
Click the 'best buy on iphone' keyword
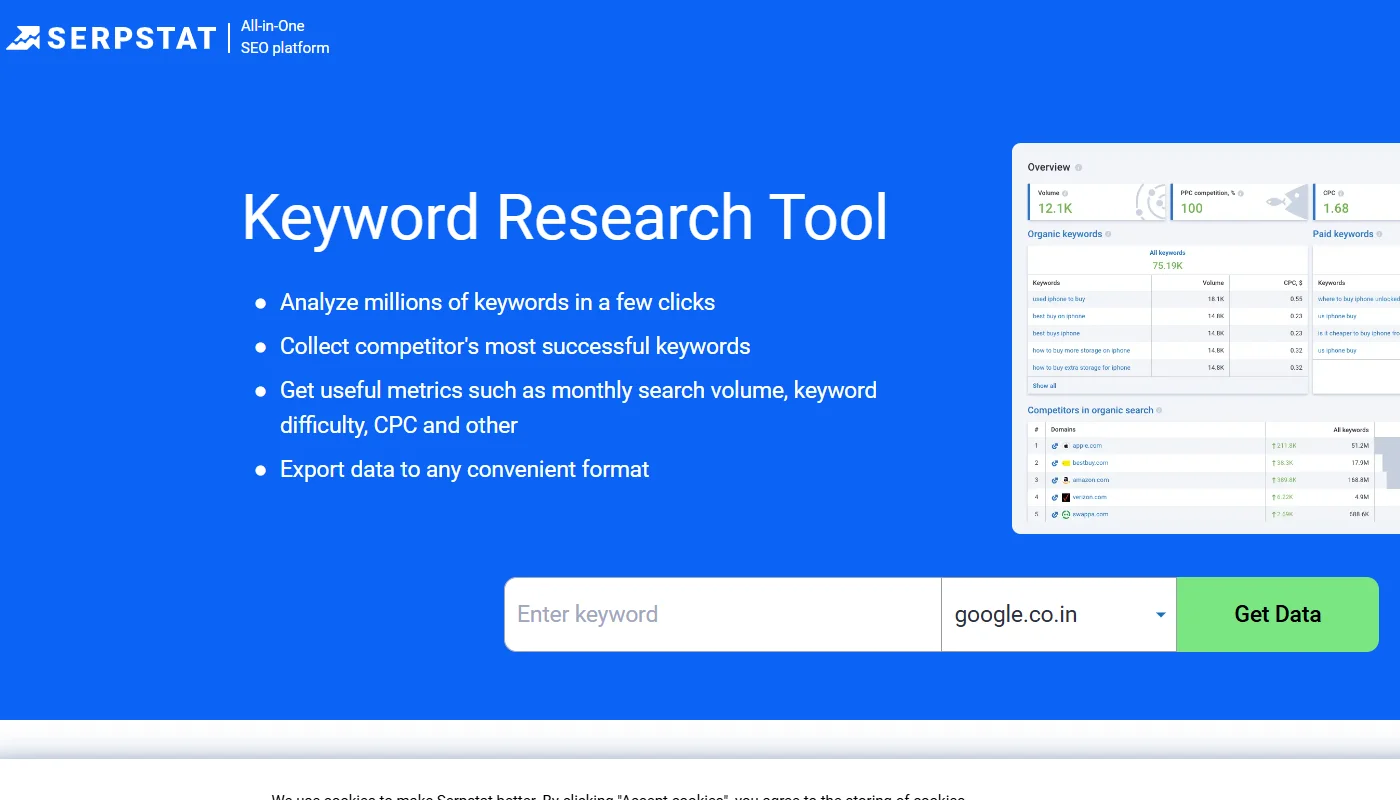click(x=1059, y=316)
